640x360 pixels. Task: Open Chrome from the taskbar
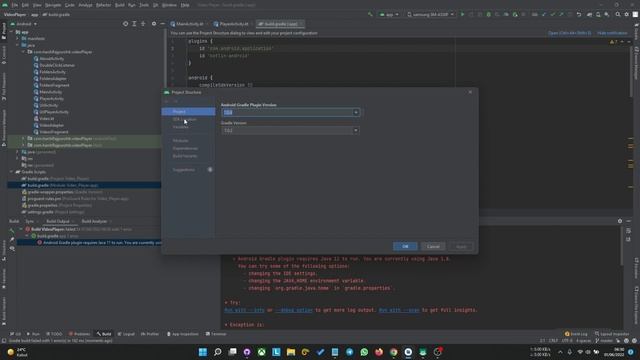tap(393, 352)
